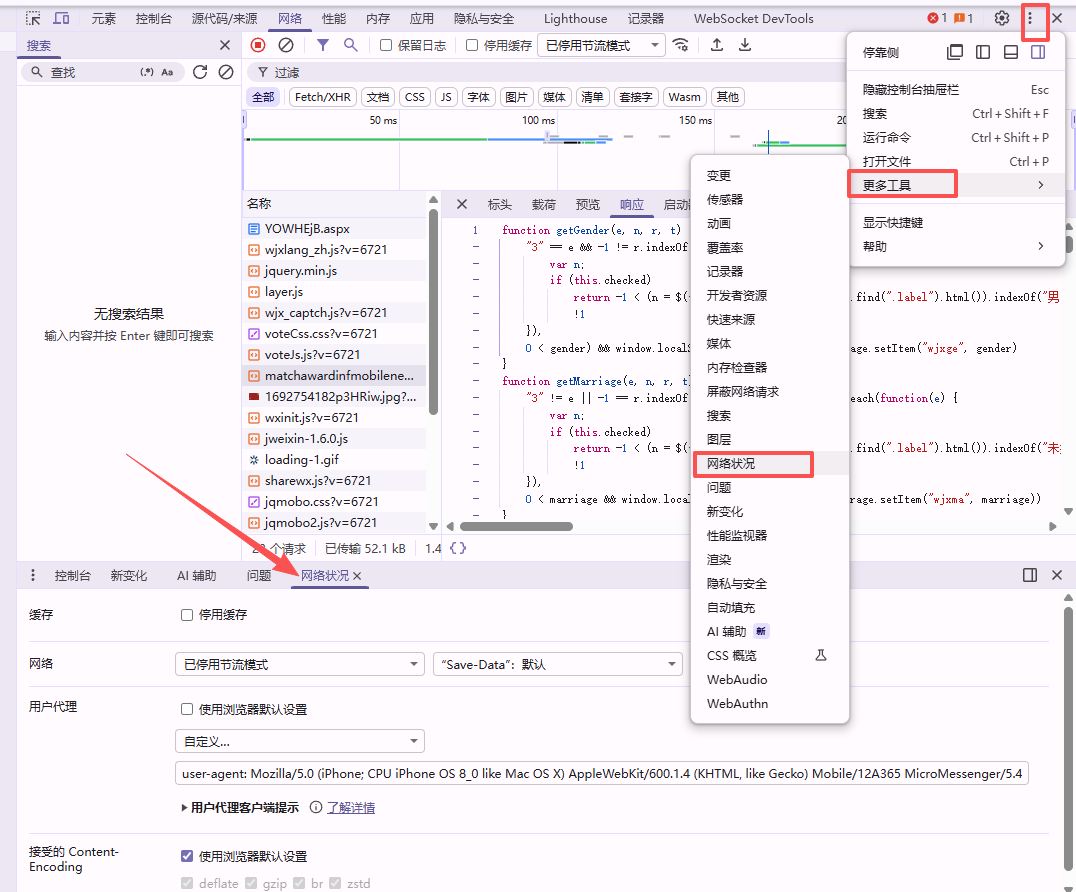1076x892 pixels.
Task: Tick 使用浏览器默认设置 under 用户代理
Action: pos(187,709)
